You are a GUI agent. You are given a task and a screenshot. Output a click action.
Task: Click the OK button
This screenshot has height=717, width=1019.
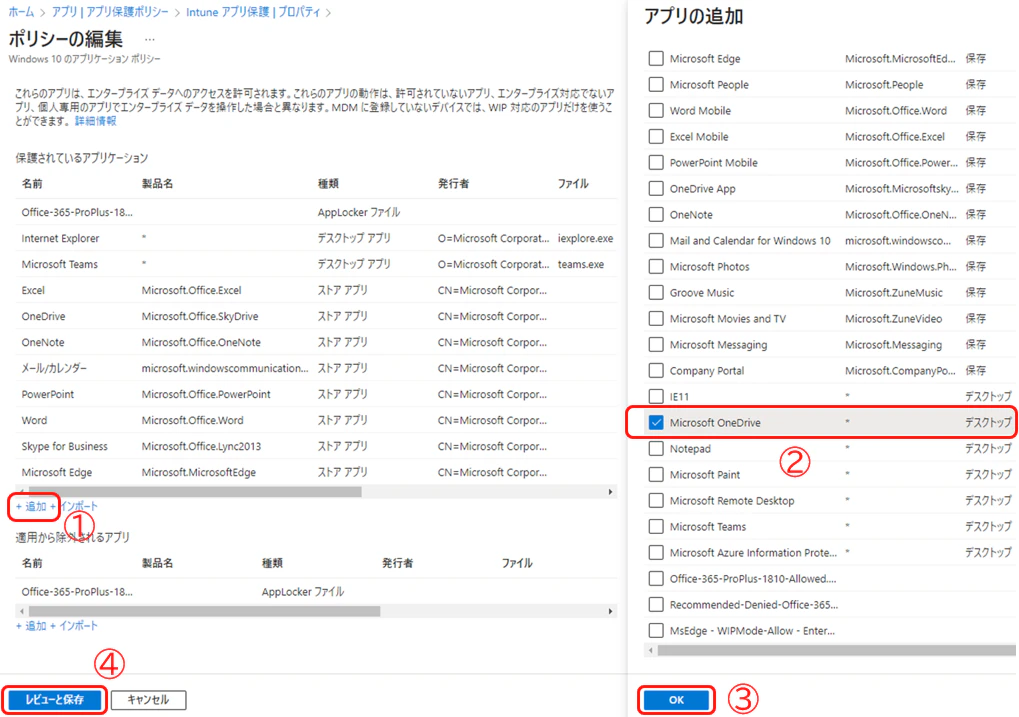[x=676, y=700]
